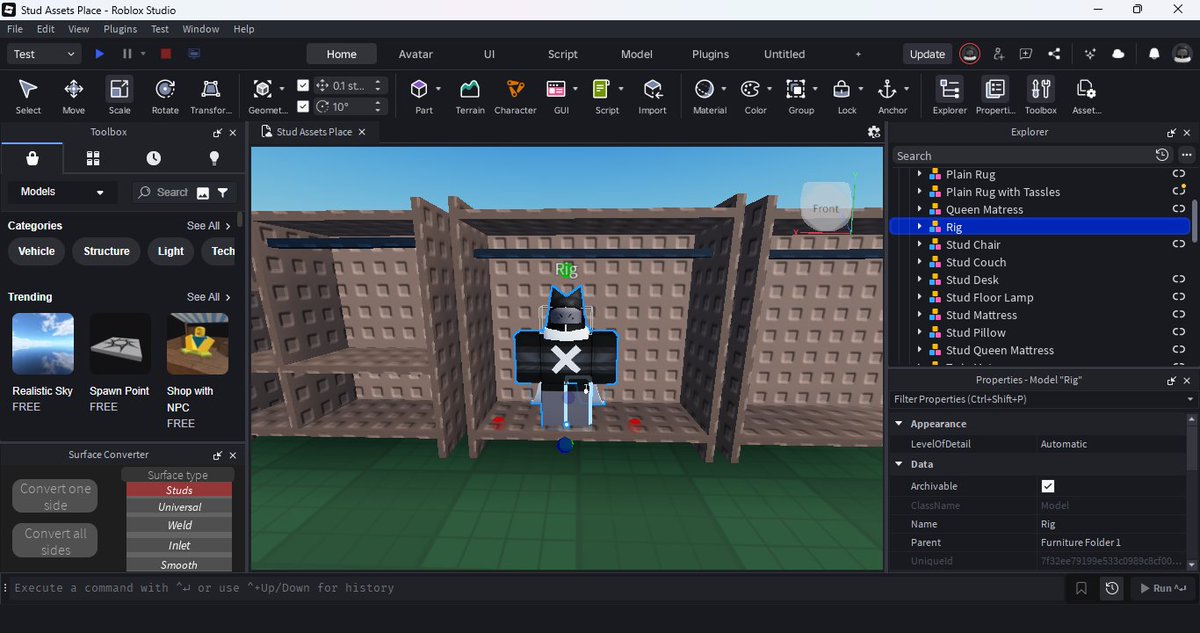This screenshot has height=633, width=1200.
Task: Open the Toolbox filter options
Action: [223, 192]
